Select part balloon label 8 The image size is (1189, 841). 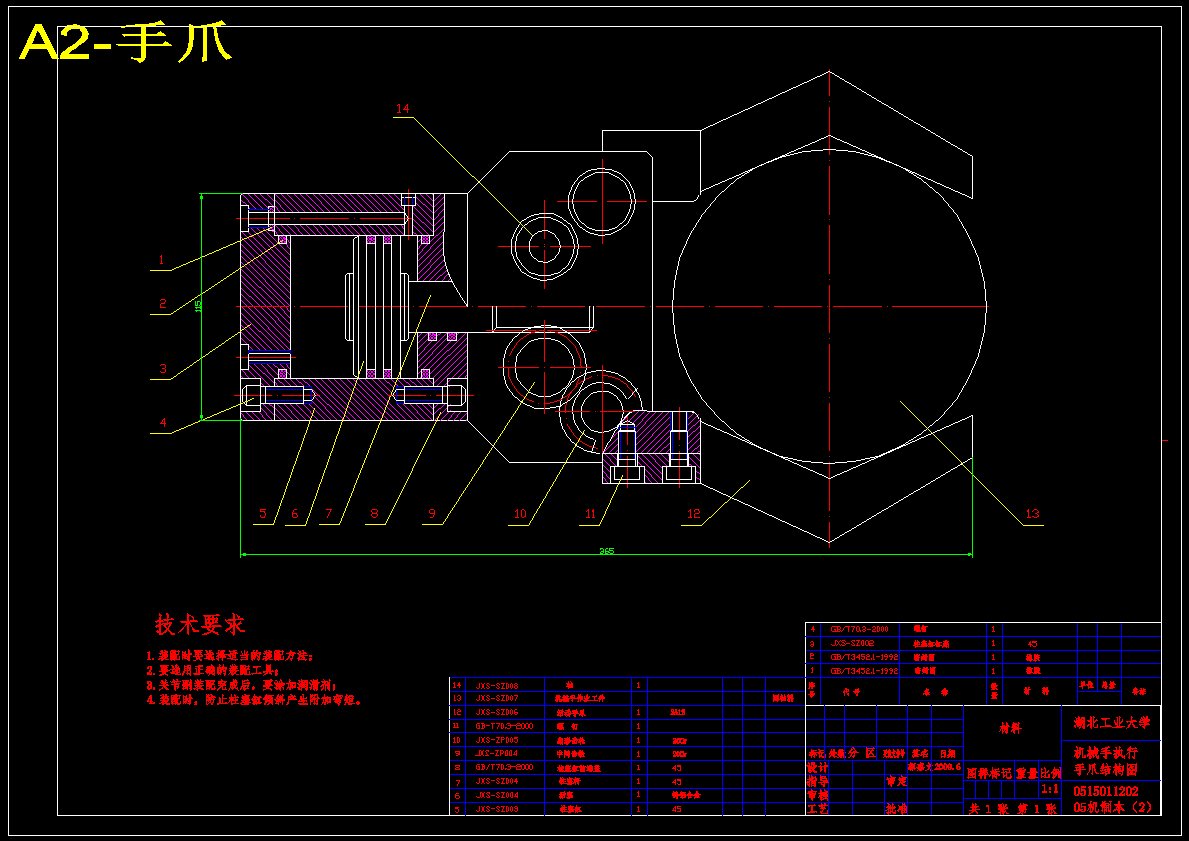pyautogui.click(x=374, y=514)
